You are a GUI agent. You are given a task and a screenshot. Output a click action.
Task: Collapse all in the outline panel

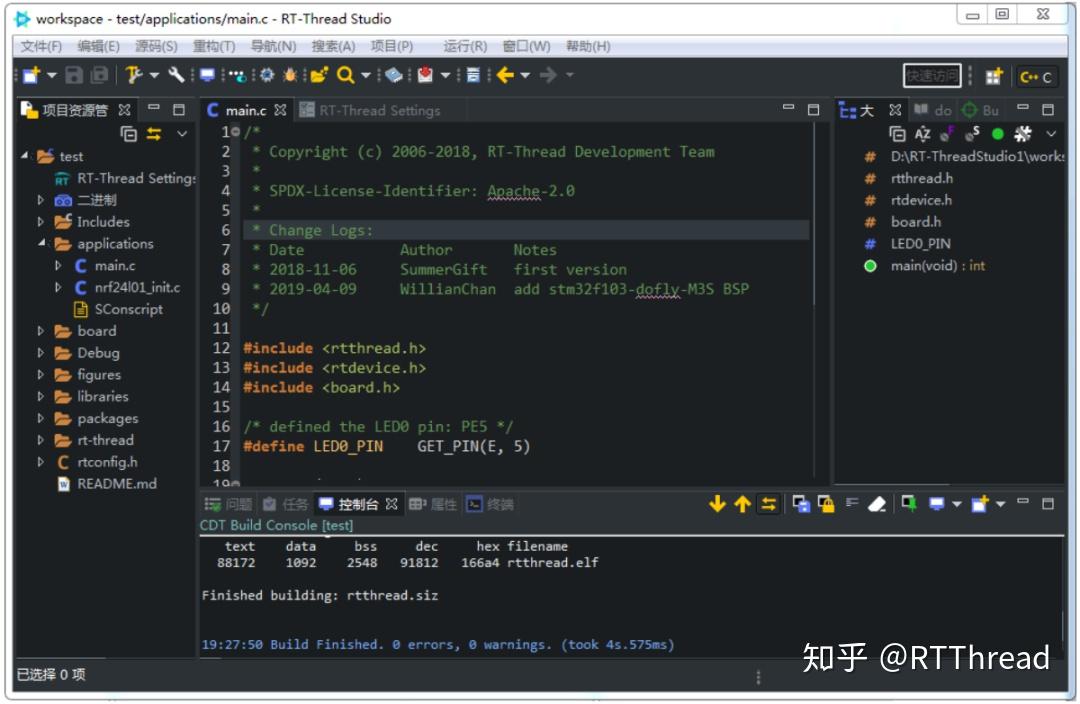[897, 134]
